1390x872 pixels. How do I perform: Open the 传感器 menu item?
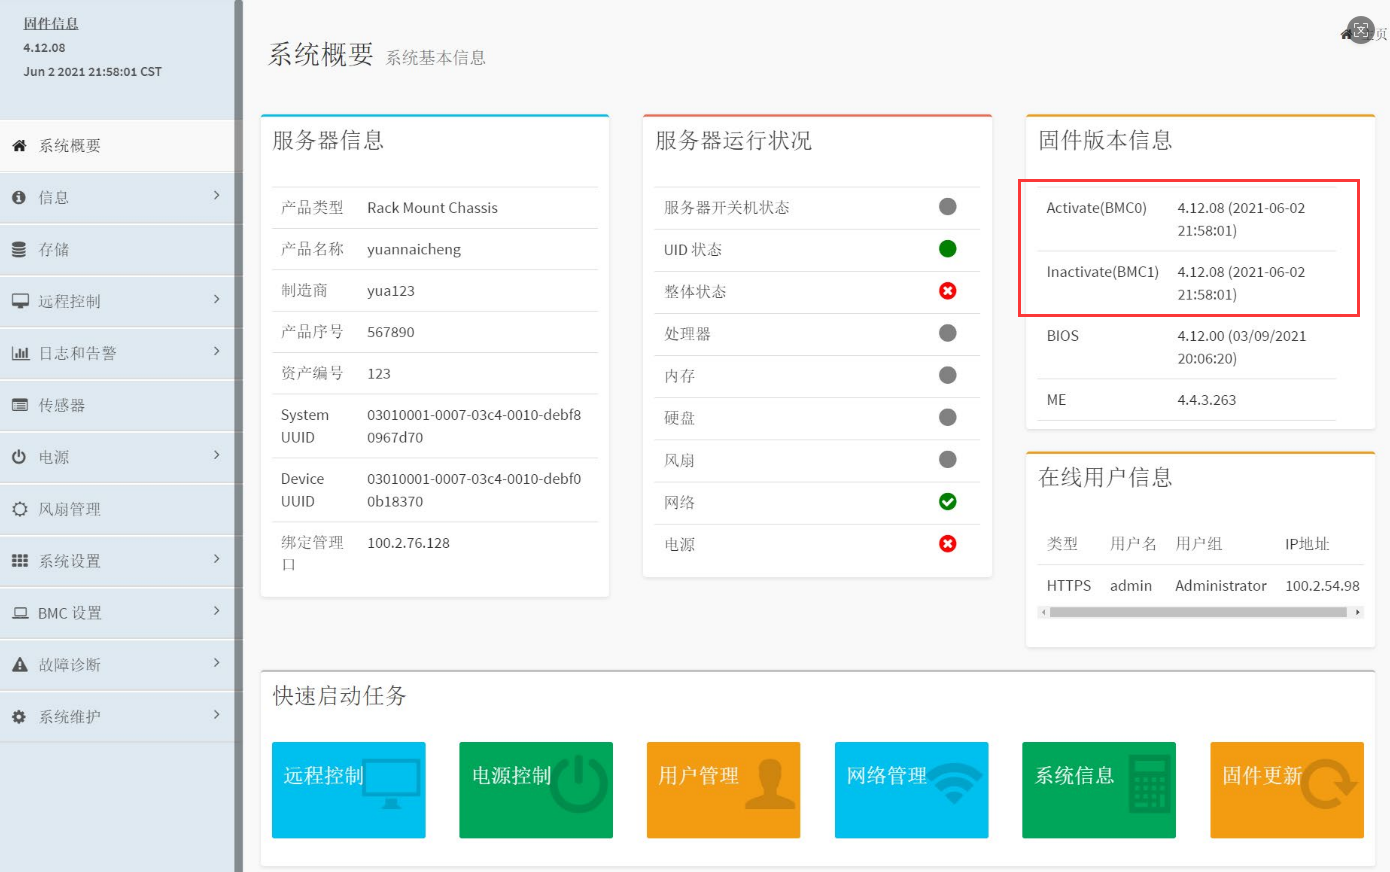tap(62, 405)
